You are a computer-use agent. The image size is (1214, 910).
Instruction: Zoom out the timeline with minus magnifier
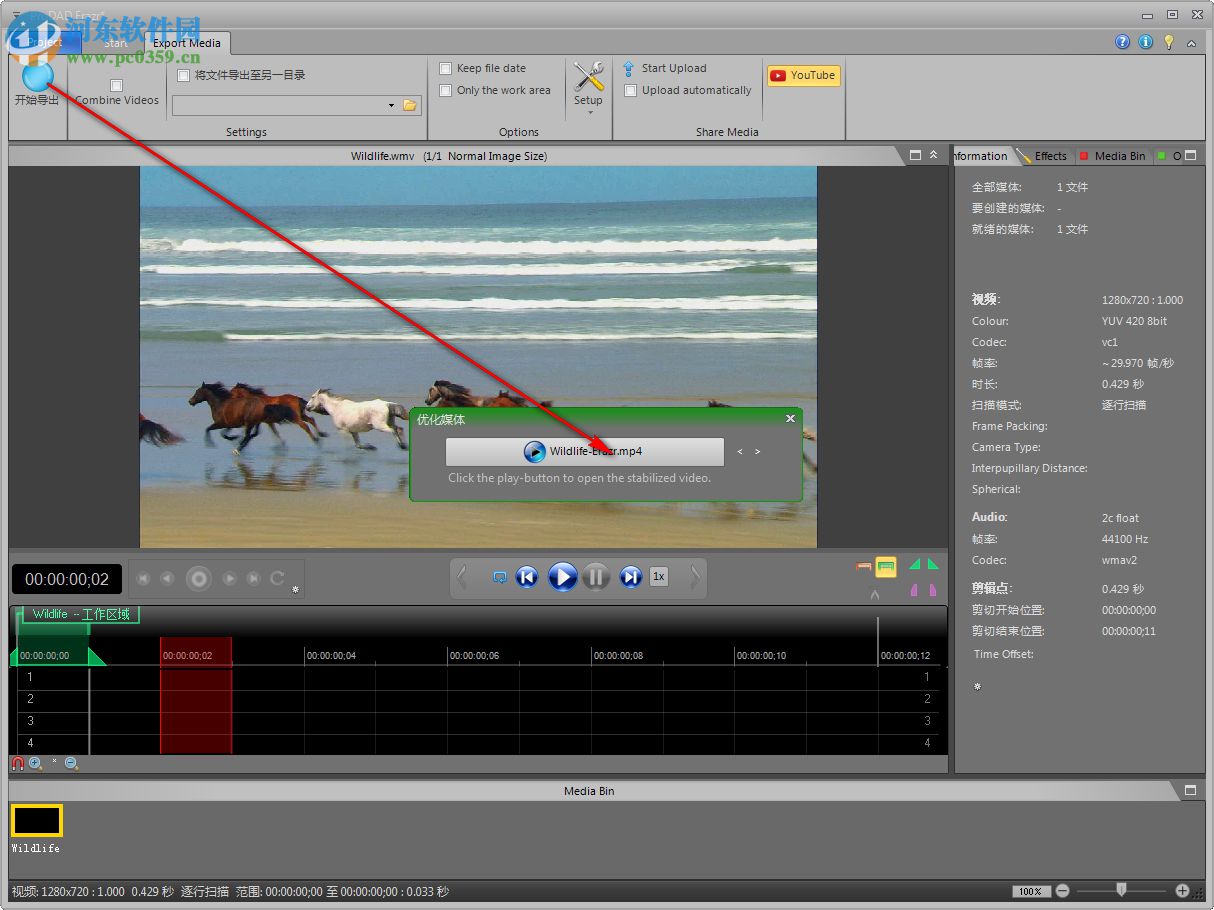(x=71, y=763)
